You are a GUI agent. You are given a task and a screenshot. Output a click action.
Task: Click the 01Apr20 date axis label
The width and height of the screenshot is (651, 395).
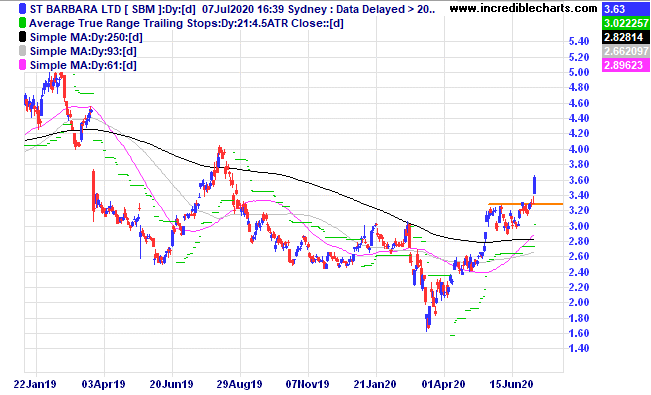443,384
